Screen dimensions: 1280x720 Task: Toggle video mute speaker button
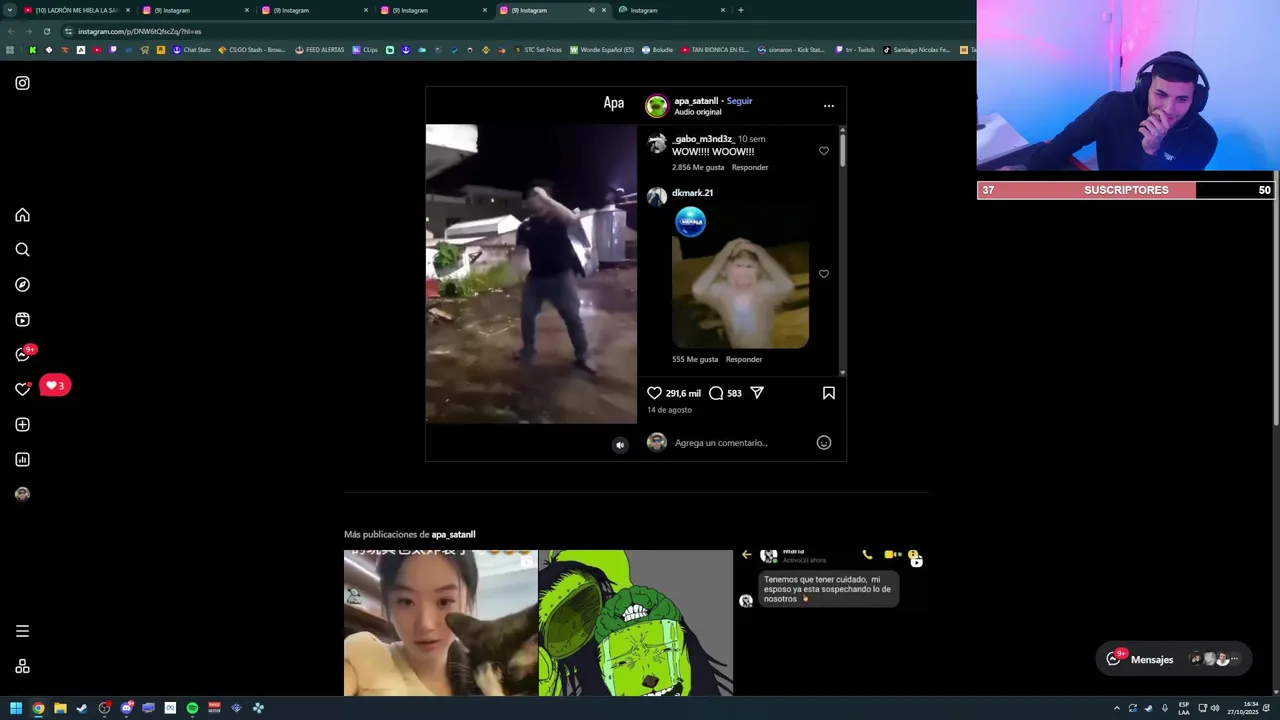point(620,445)
